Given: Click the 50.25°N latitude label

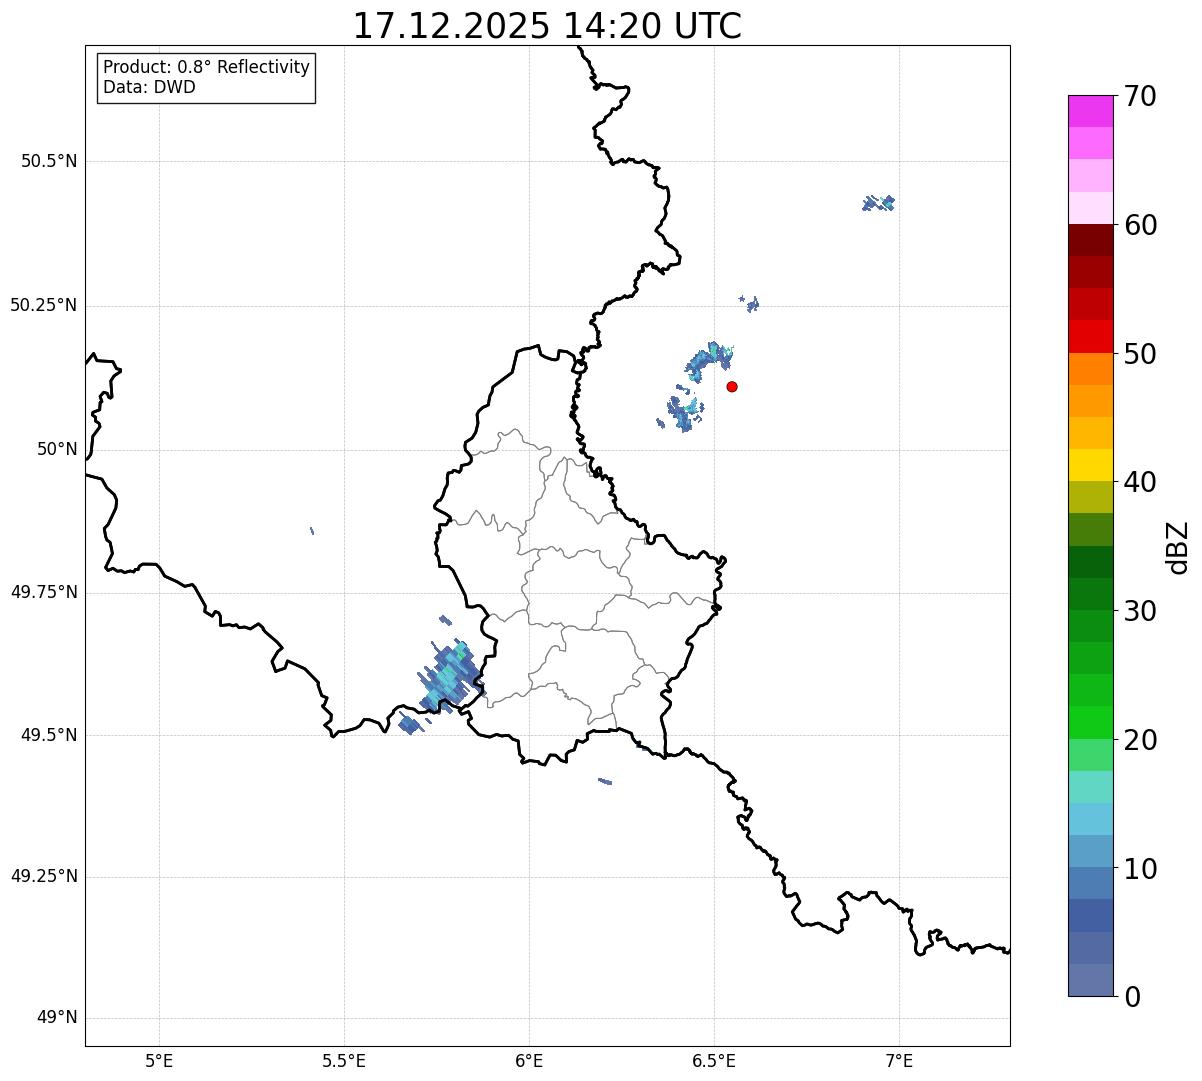Looking at the screenshot, I should (44, 305).
